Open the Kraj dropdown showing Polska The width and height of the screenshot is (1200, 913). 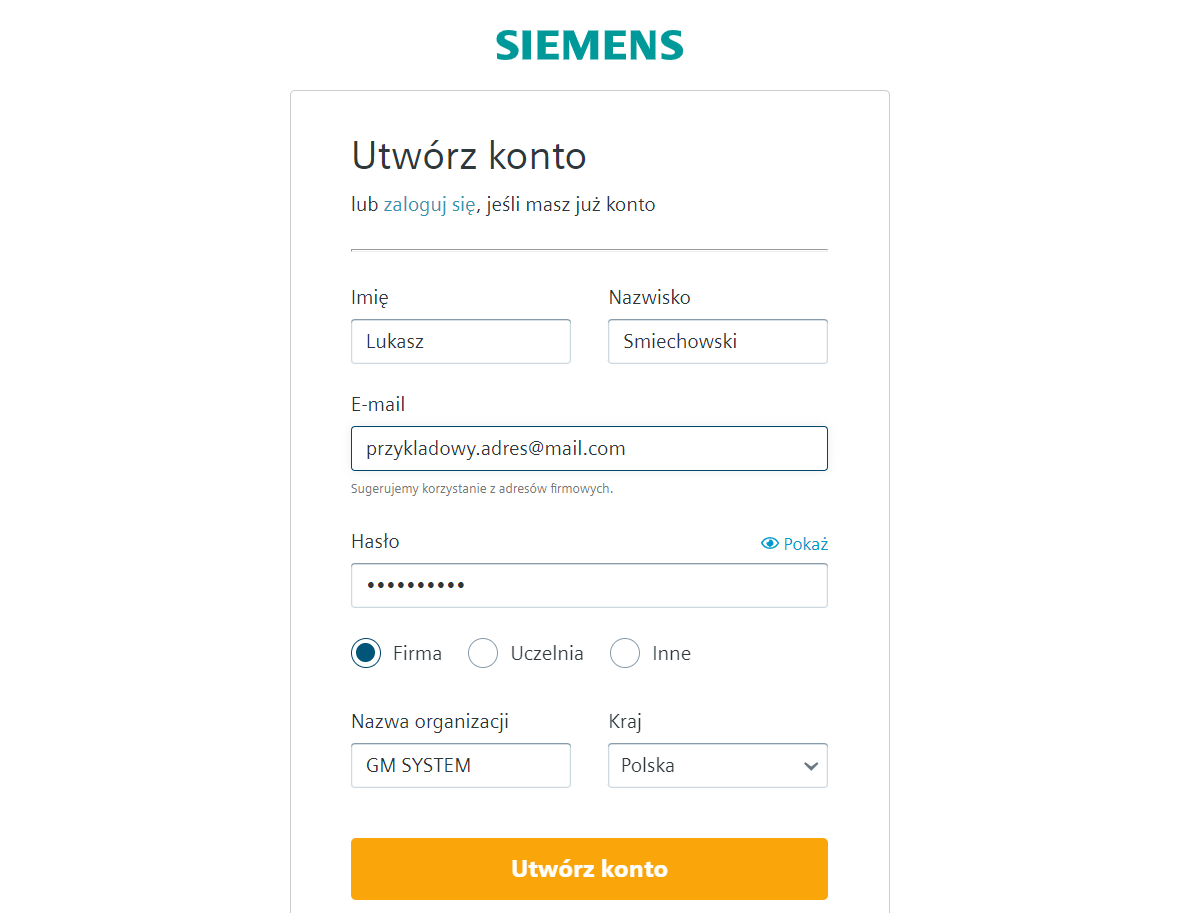718,766
